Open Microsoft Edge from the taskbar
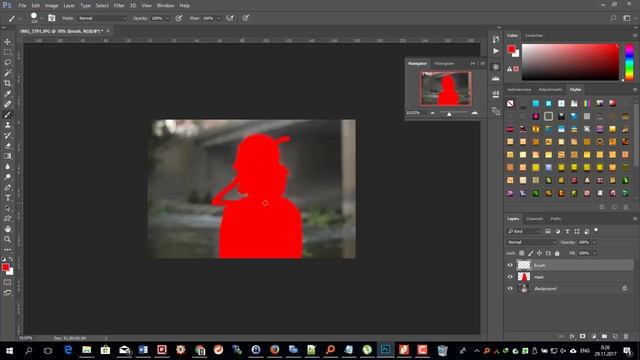This screenshot has height=360, width=640. point(68,350)
